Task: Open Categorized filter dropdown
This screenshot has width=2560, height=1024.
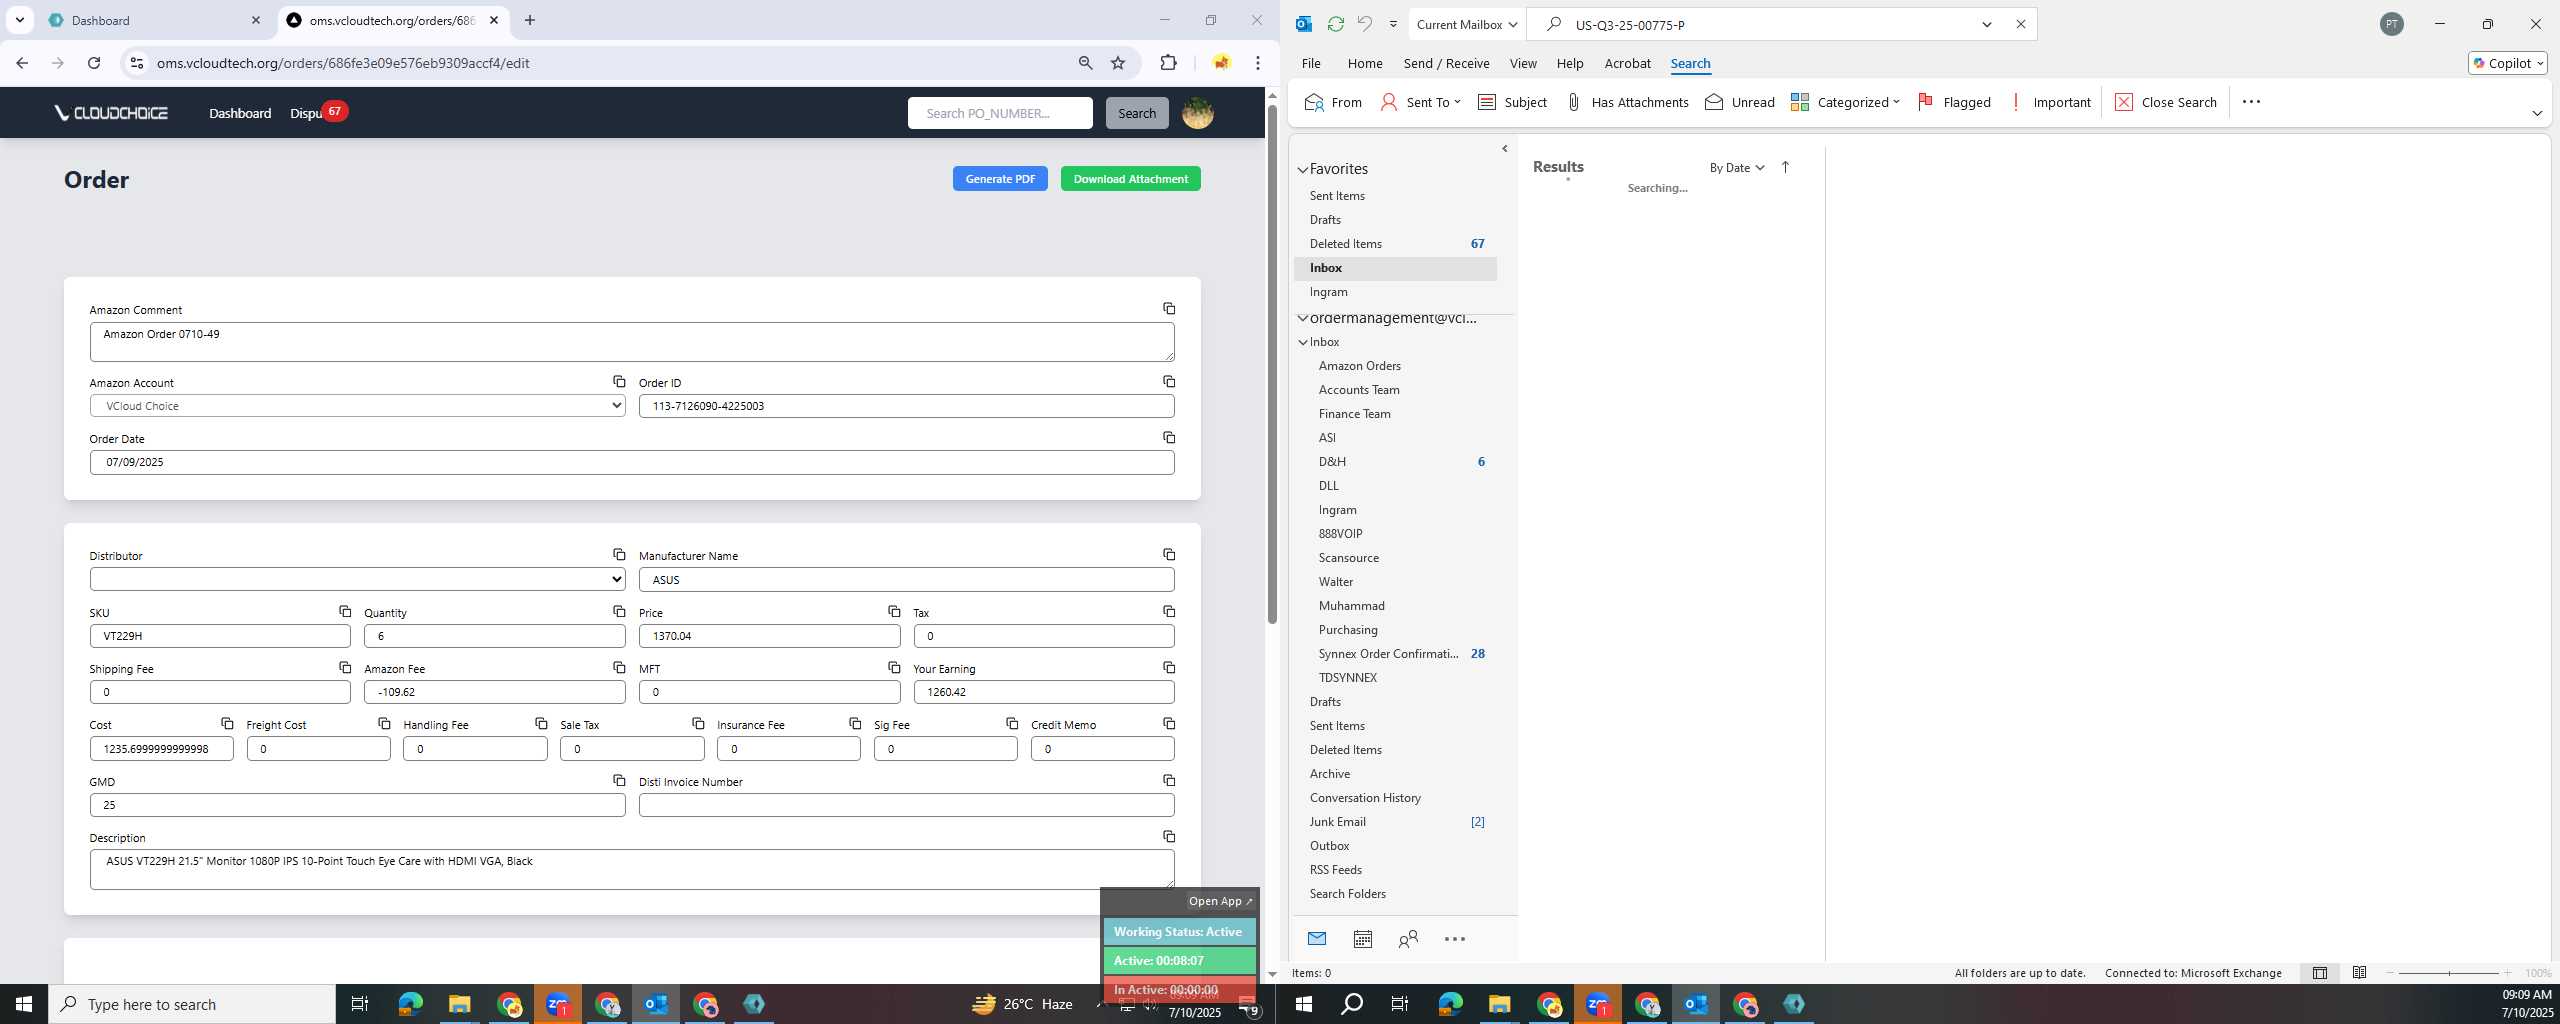Action: tap(1845, 102)
